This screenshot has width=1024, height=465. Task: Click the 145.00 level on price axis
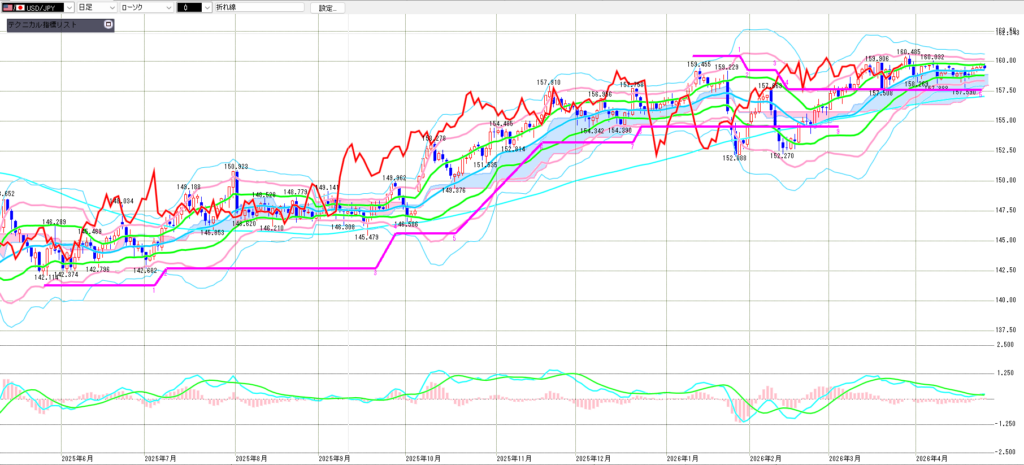coord(1005,240)
